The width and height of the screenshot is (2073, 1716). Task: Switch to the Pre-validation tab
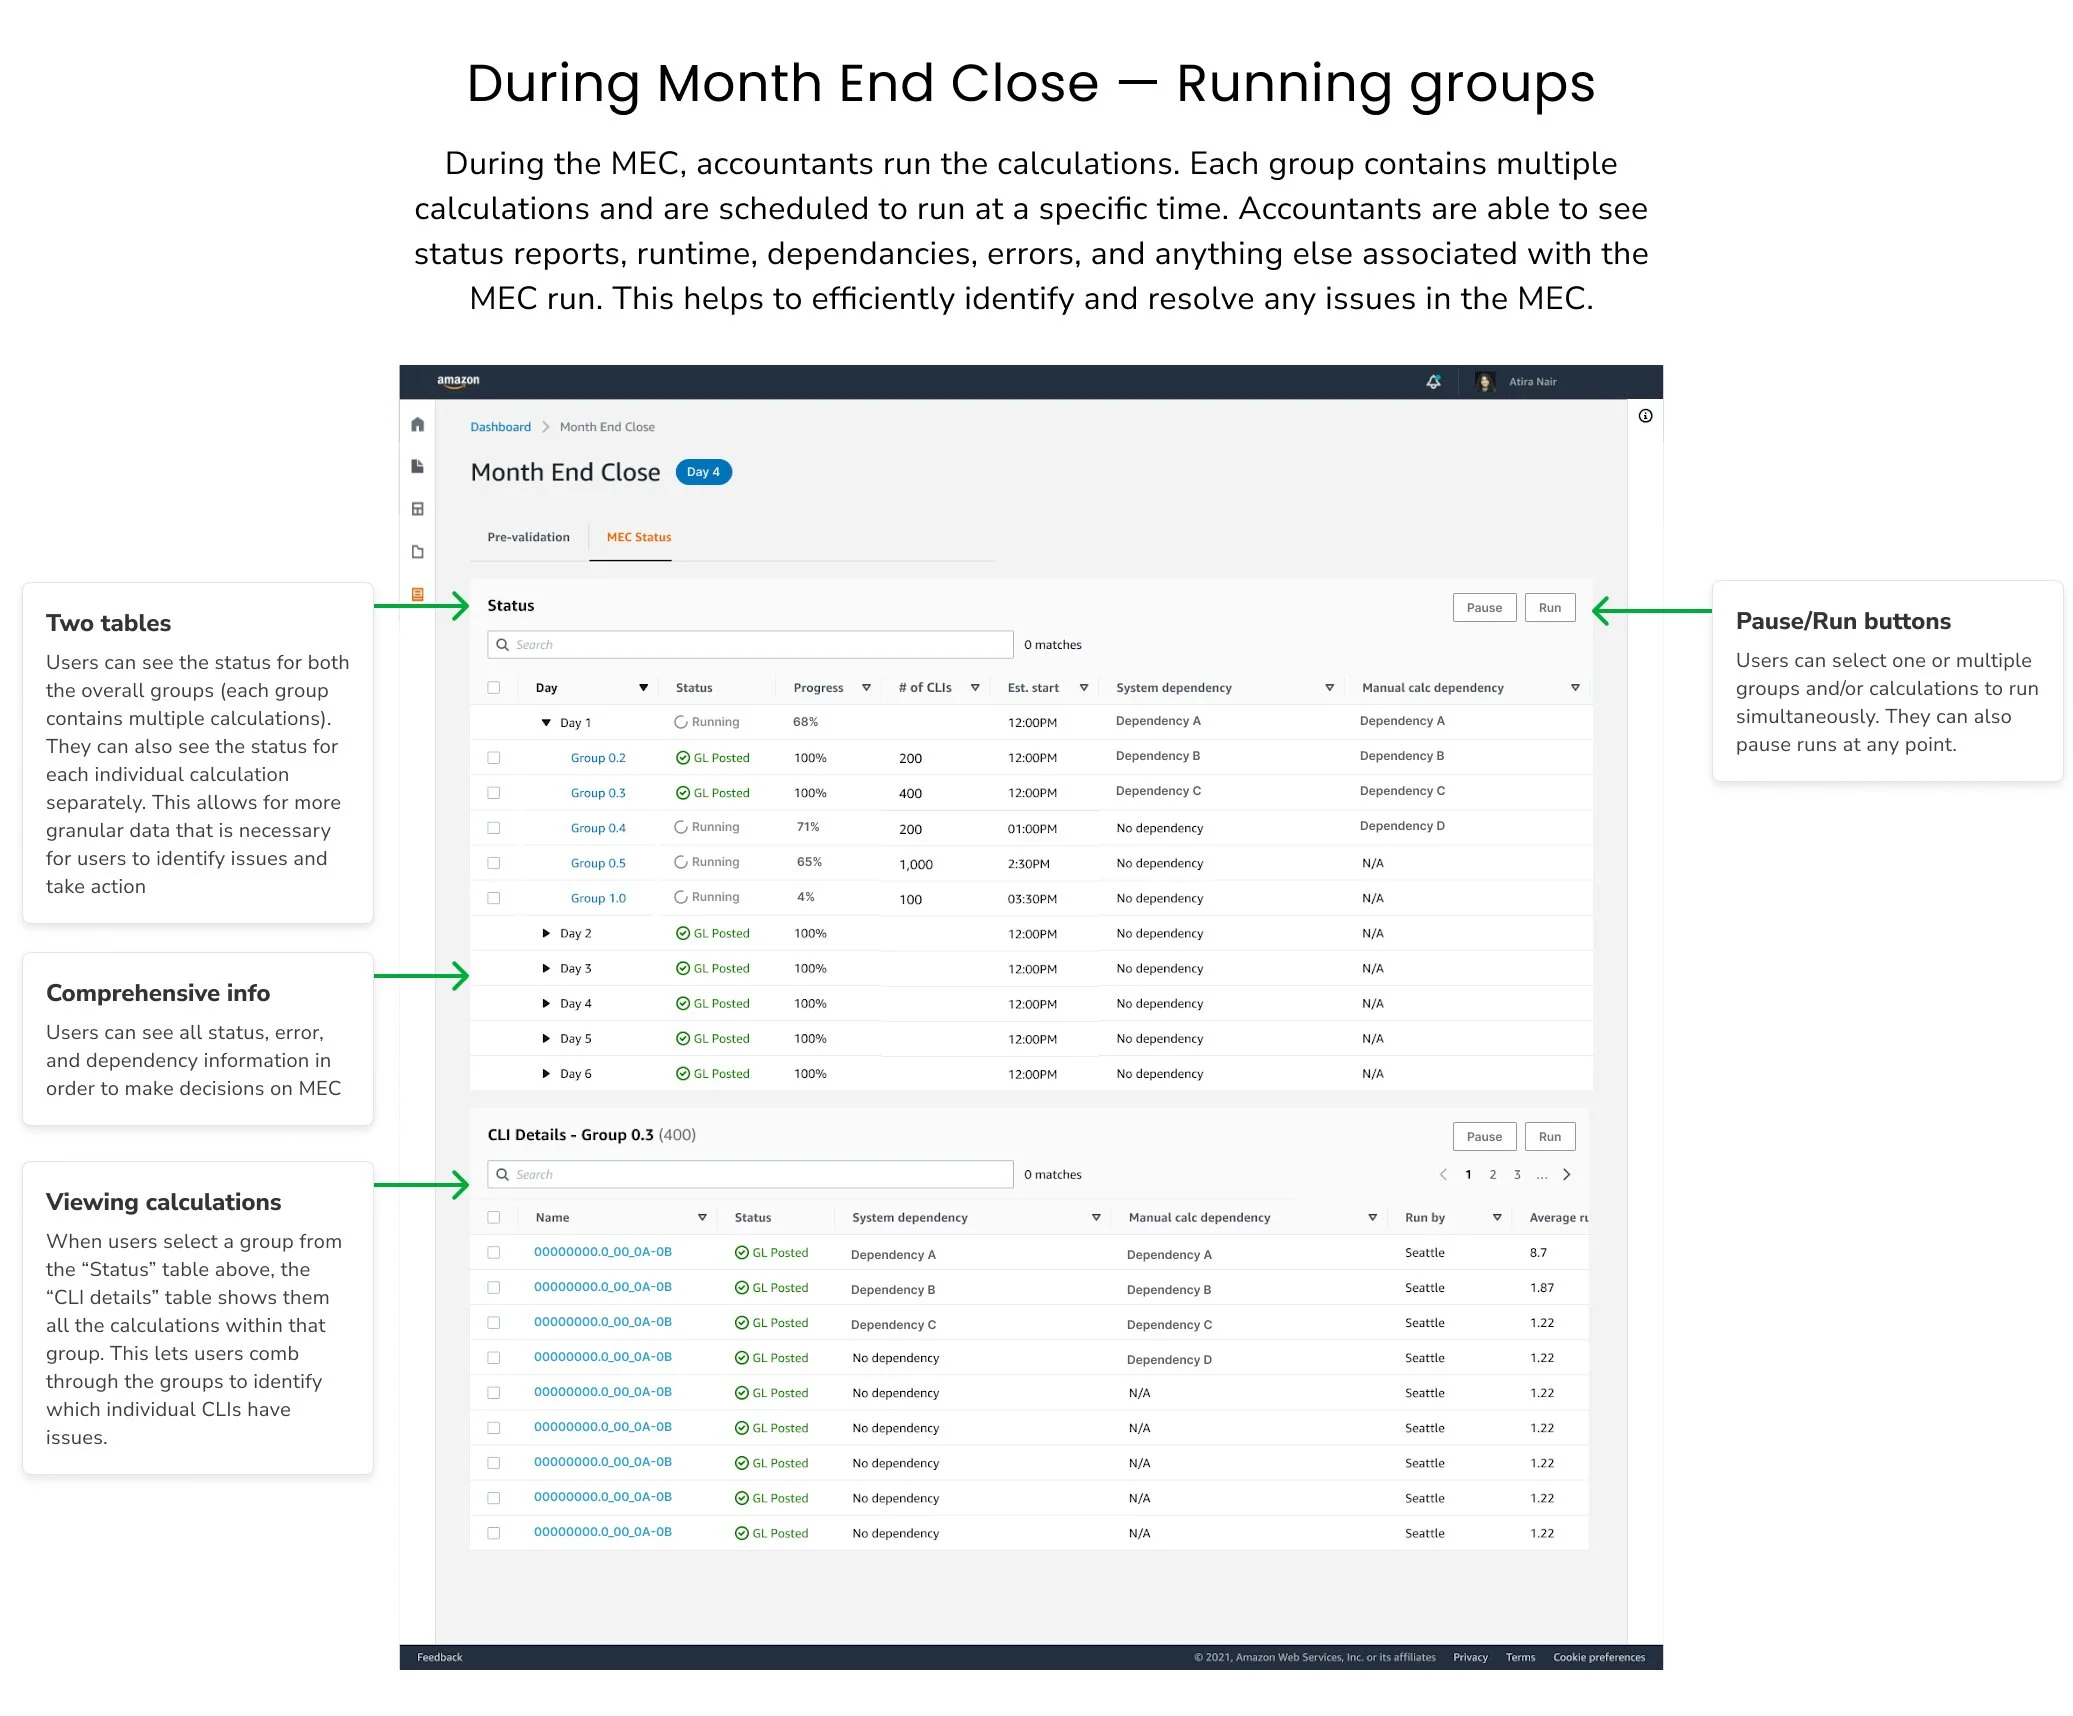tap(528, 537)
